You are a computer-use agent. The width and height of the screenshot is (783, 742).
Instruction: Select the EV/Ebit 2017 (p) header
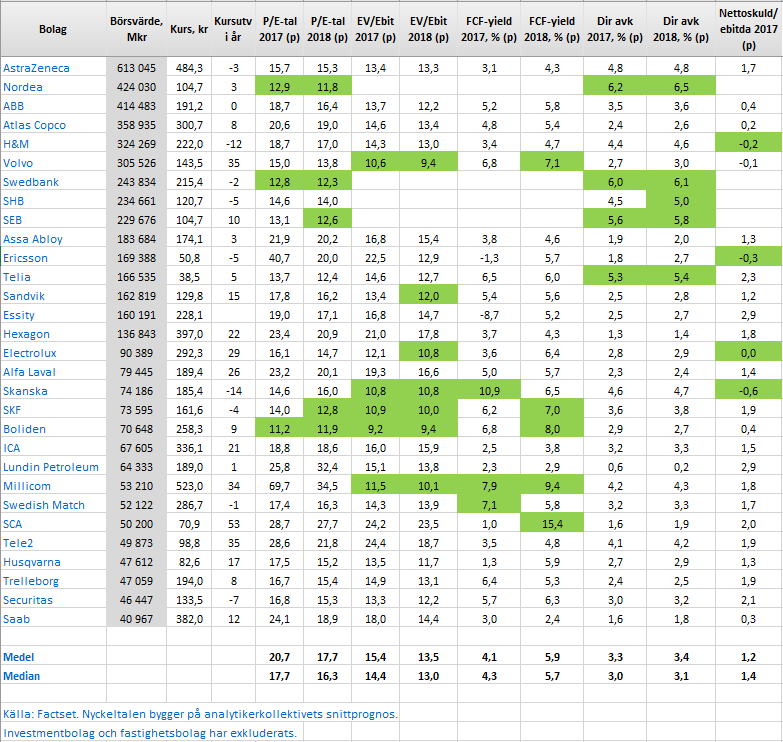(375, 29)
